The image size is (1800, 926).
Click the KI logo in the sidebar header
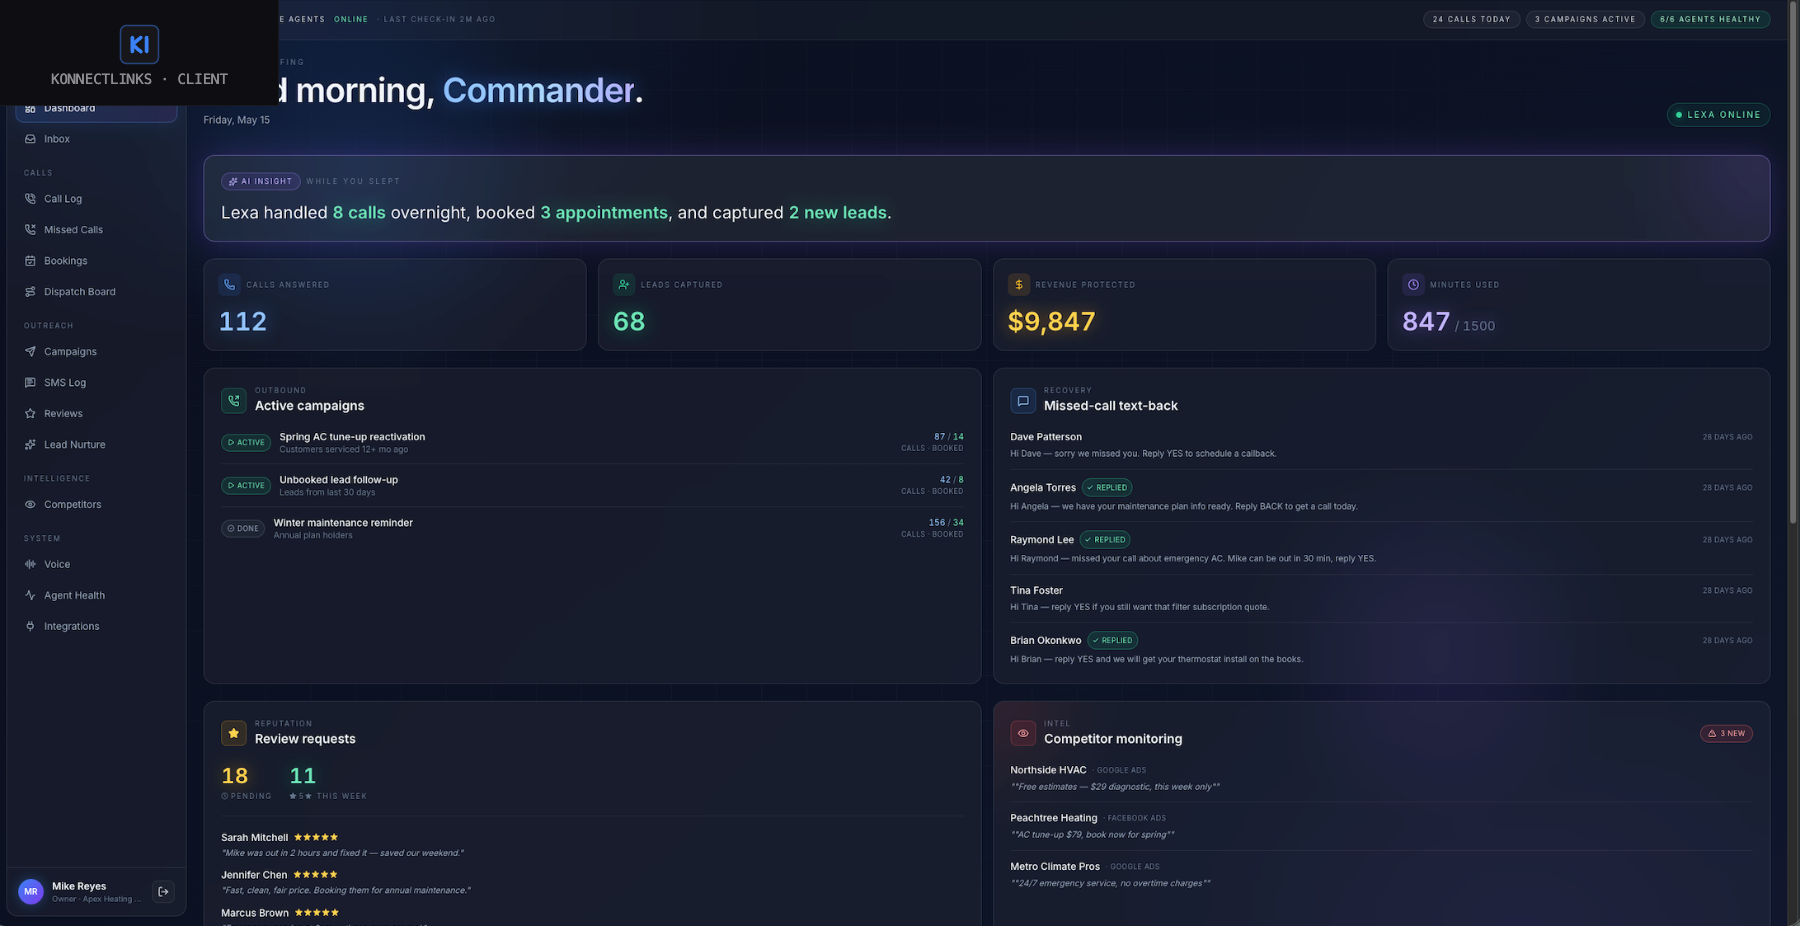pyautogui.click(x=139, y=44)
